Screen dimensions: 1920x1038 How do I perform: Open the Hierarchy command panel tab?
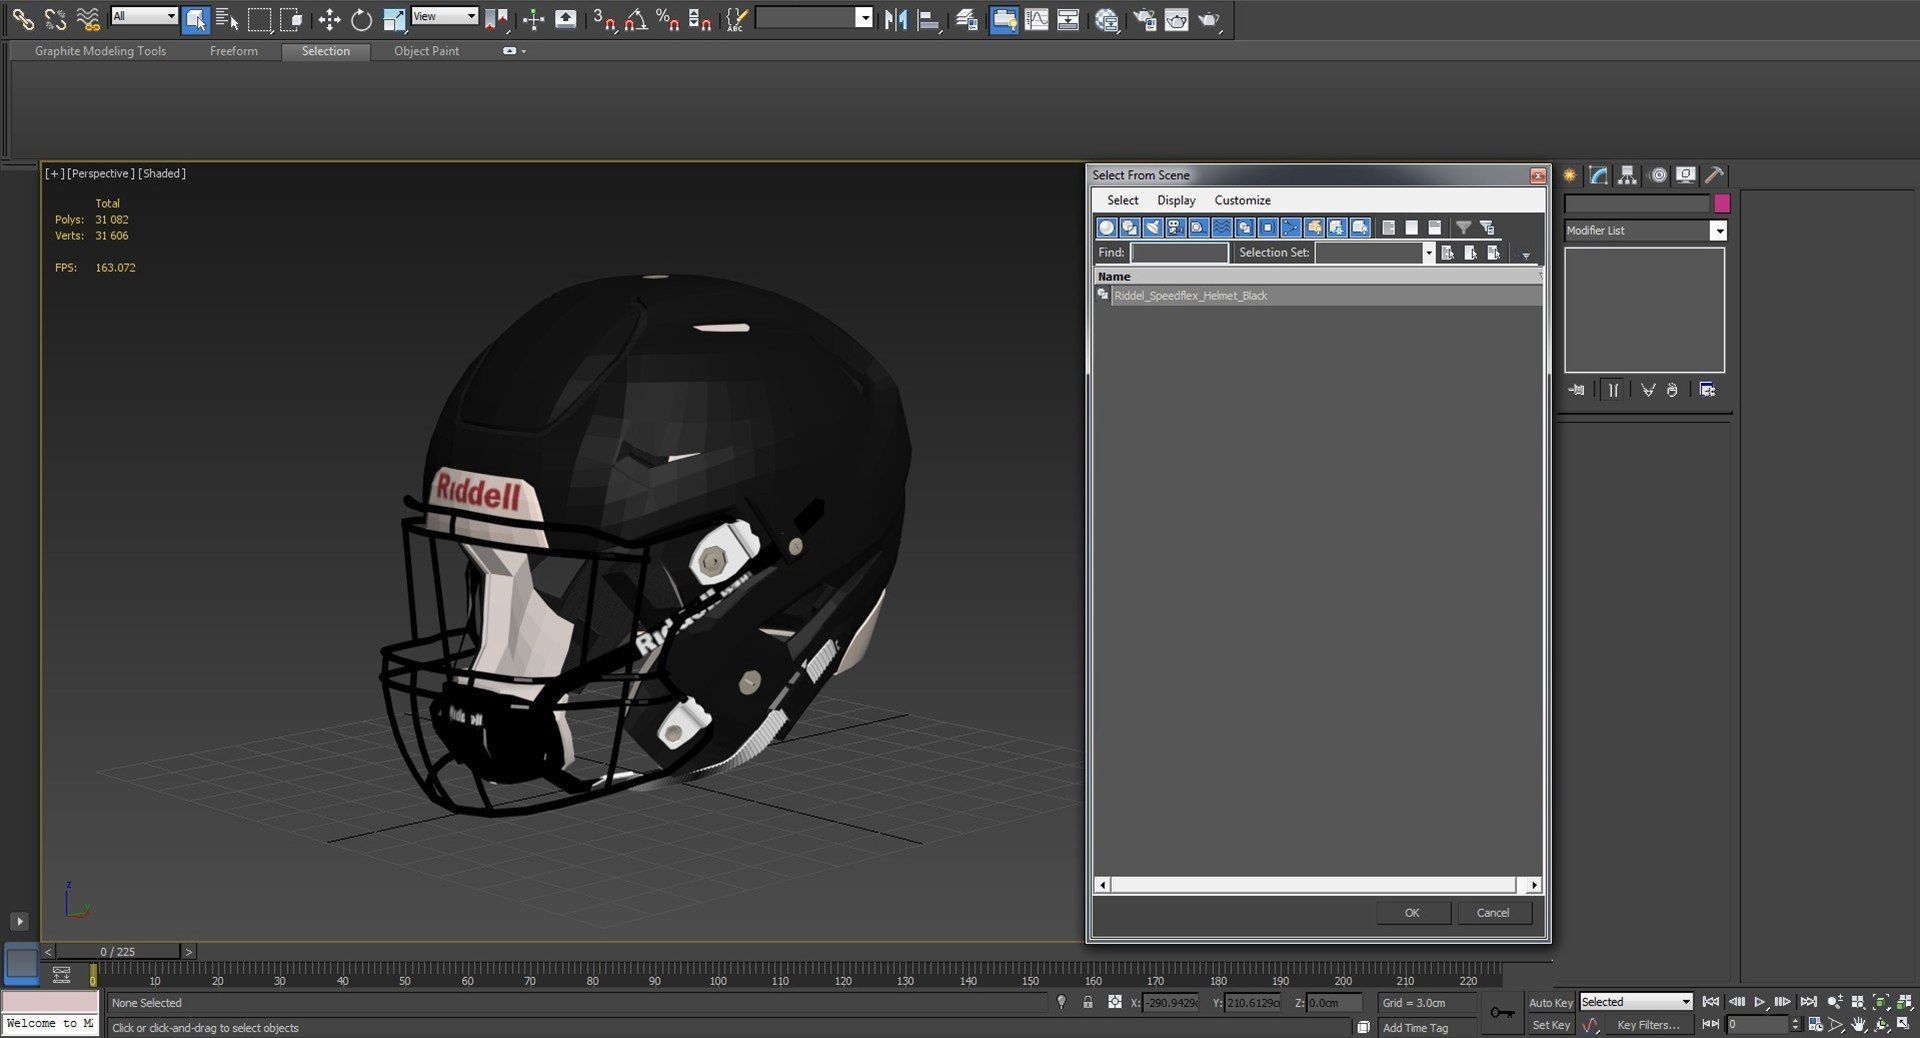tap(1628, 175)
